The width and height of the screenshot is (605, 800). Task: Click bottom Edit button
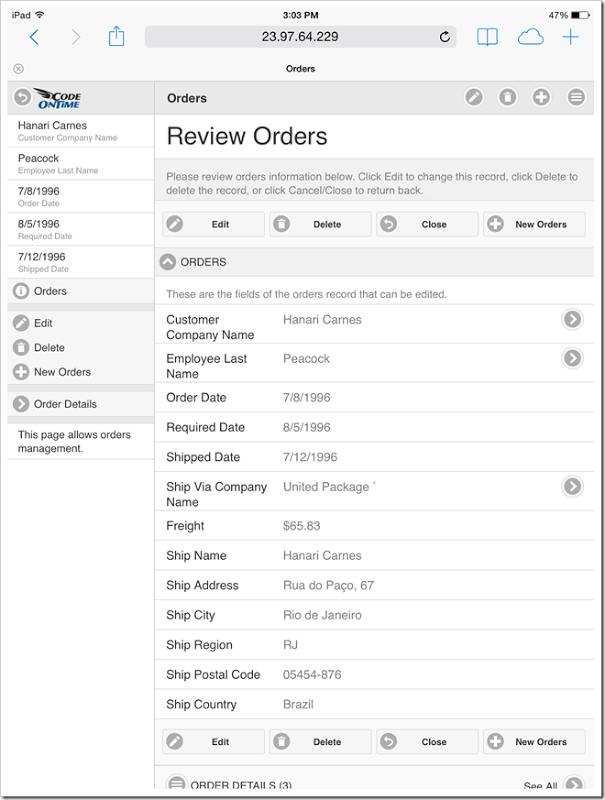point(213,741)
